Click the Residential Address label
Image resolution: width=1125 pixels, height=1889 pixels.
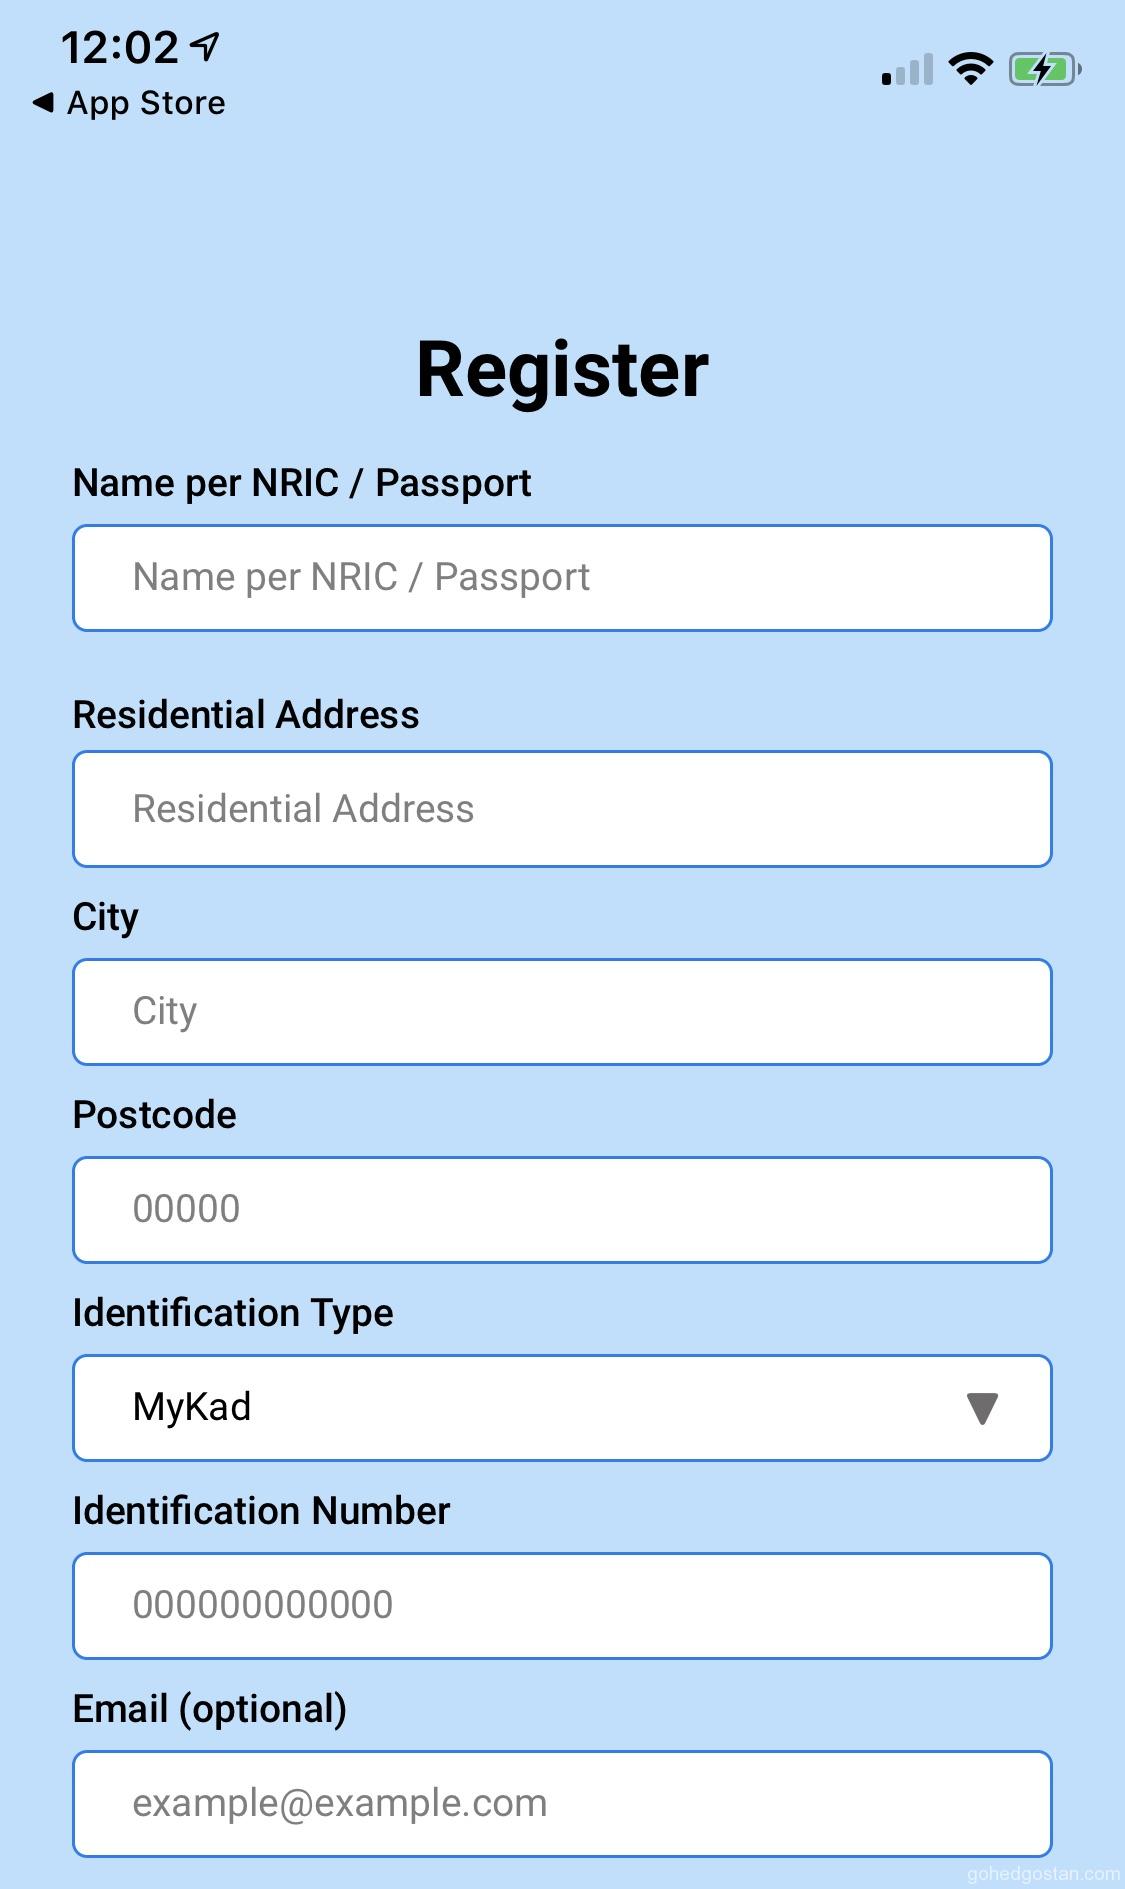click(246, 715)
